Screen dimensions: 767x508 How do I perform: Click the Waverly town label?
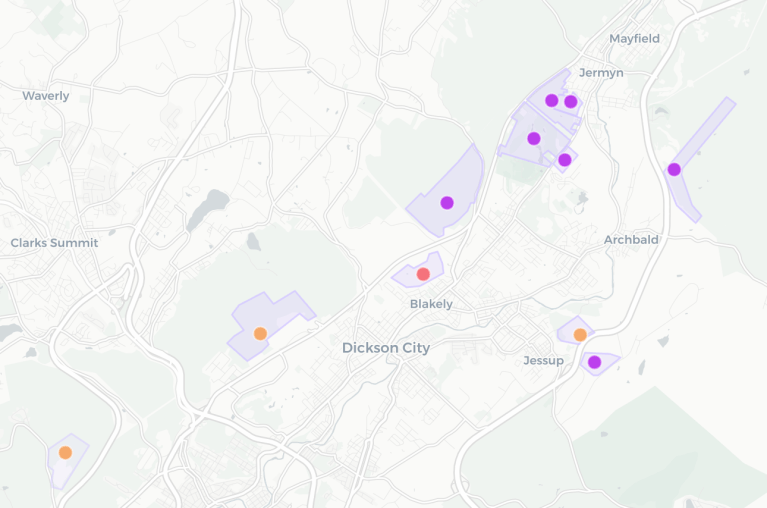(x=46, y=96)
